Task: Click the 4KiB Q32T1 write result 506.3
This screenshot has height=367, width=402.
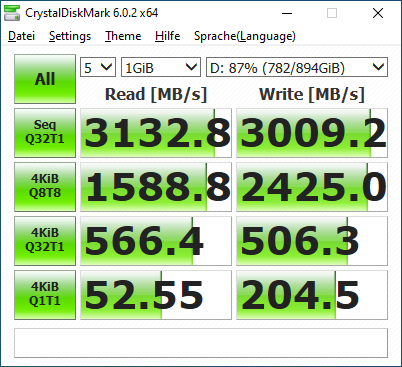Action: click(x=312, y=241)
